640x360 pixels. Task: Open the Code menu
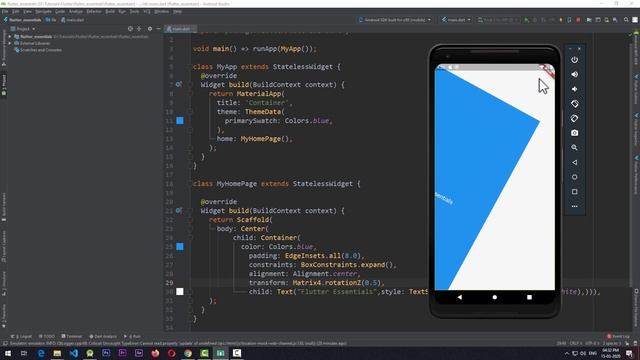pos(60,11)
